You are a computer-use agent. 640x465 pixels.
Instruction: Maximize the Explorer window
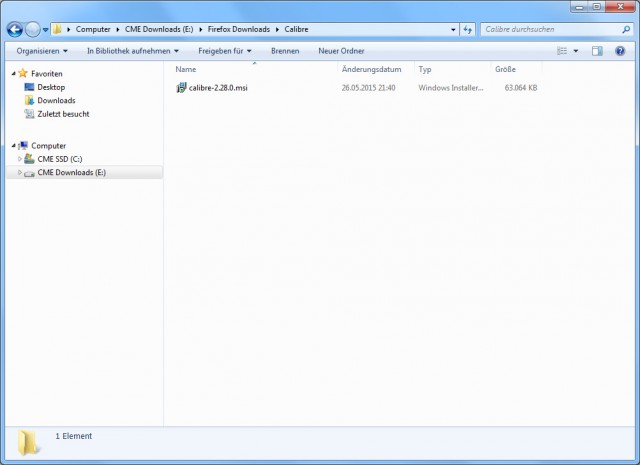pos(597,7)
